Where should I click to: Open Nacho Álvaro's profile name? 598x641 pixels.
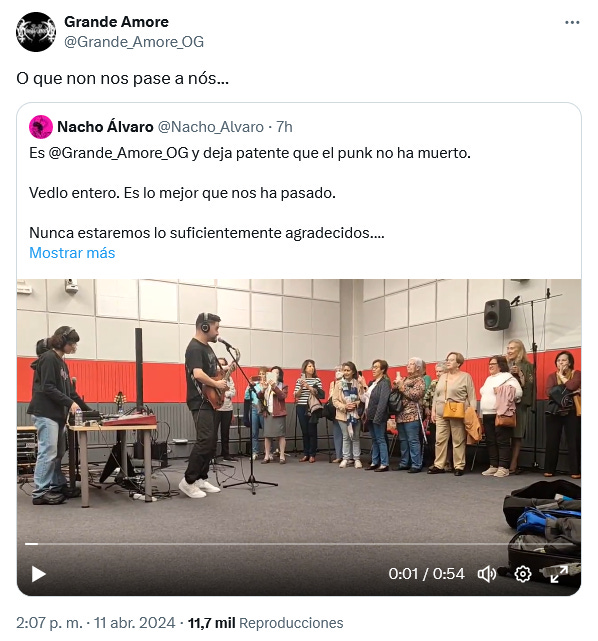105,127
